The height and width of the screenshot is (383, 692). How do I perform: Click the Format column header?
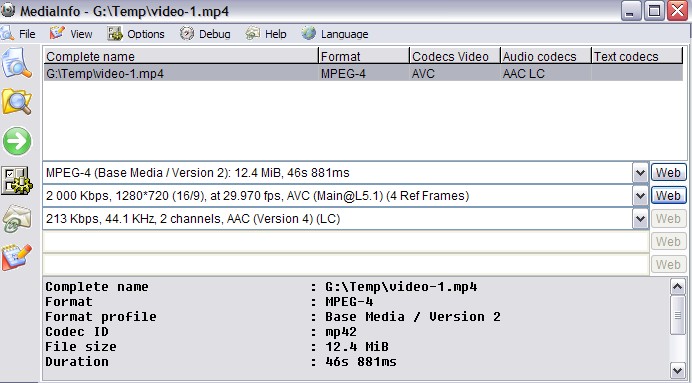coord(364,56)
